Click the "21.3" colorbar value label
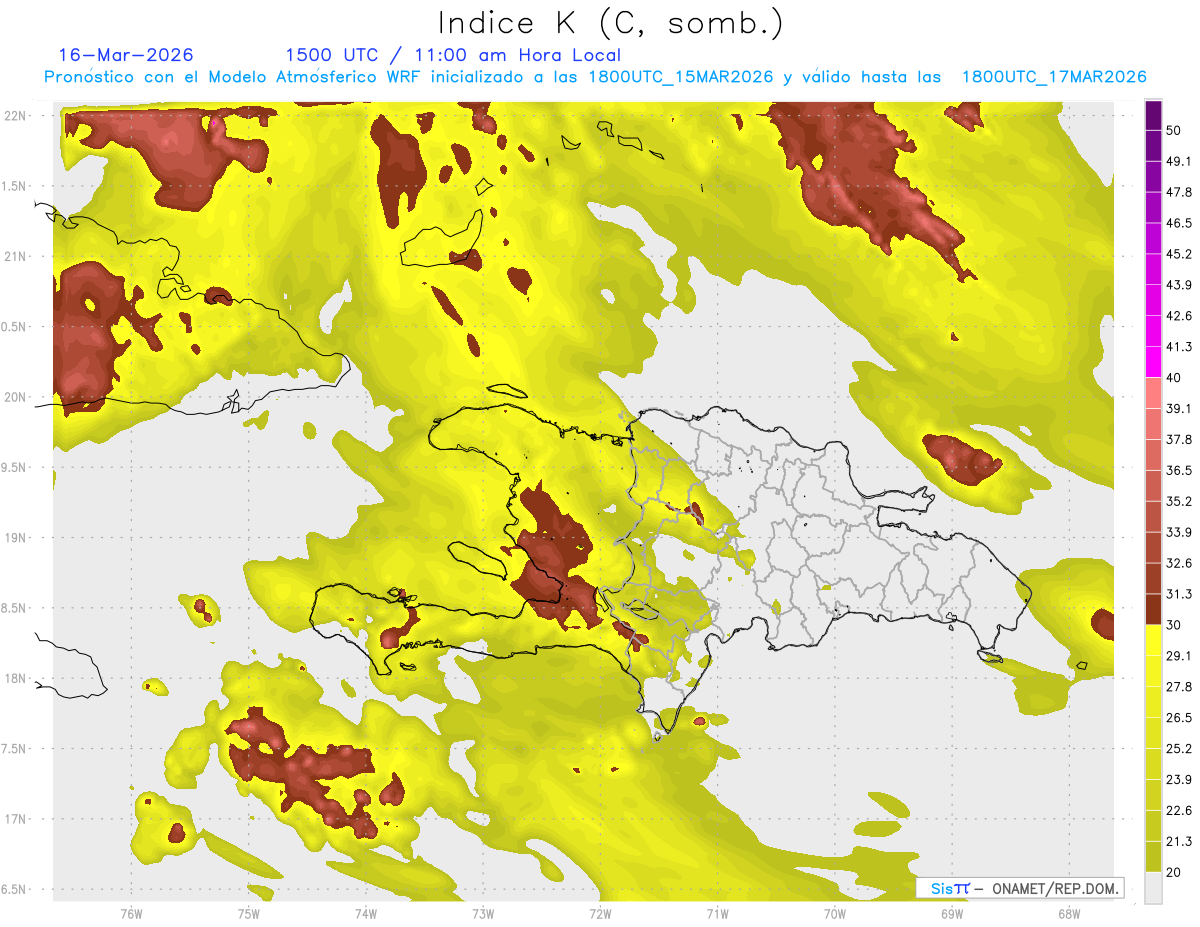Screen dimensions: 1200x927 (x=1180, y=841)
